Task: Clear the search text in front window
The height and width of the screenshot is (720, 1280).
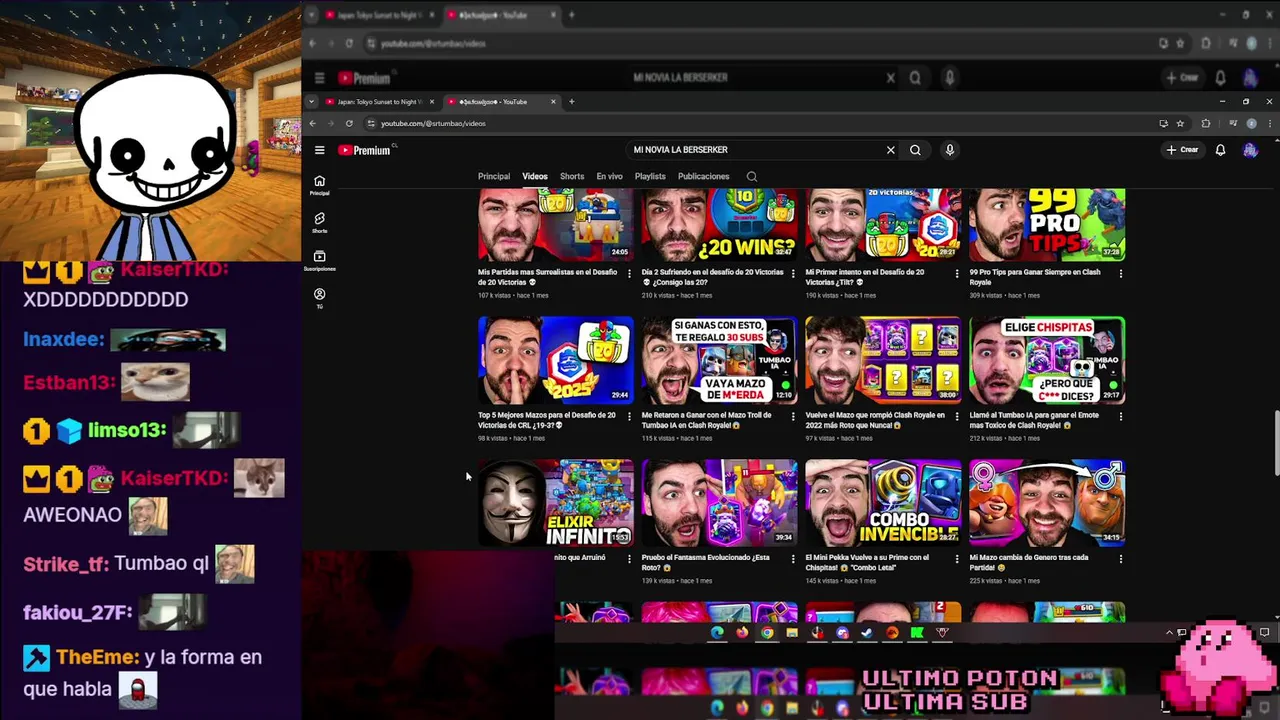Action: [890, 150]
